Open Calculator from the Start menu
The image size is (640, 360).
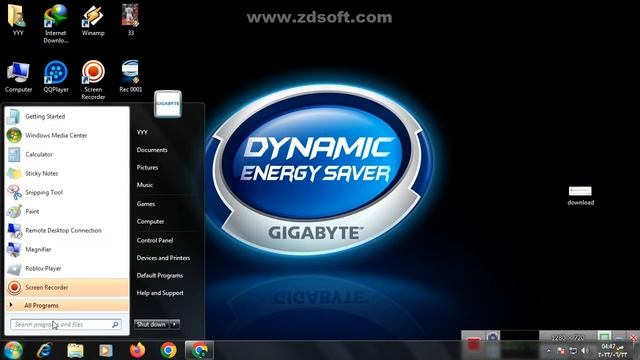point(67,154)
